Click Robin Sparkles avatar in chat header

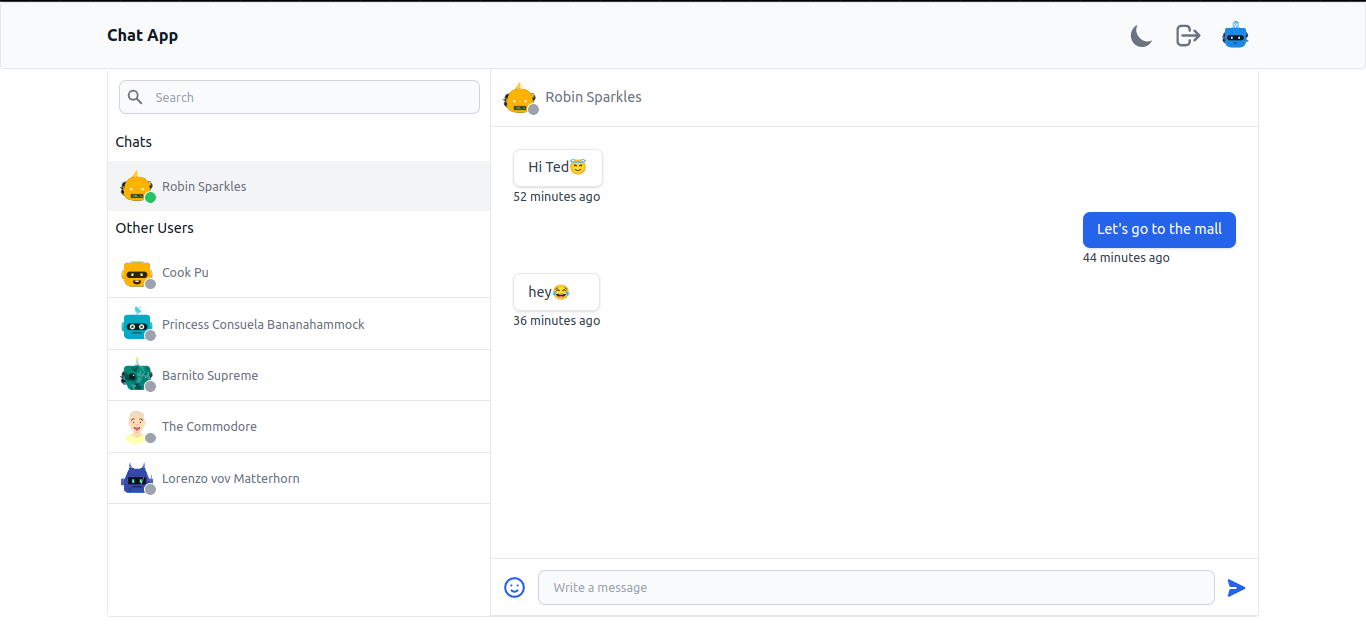pyautogui.click(x=520, y=98)
